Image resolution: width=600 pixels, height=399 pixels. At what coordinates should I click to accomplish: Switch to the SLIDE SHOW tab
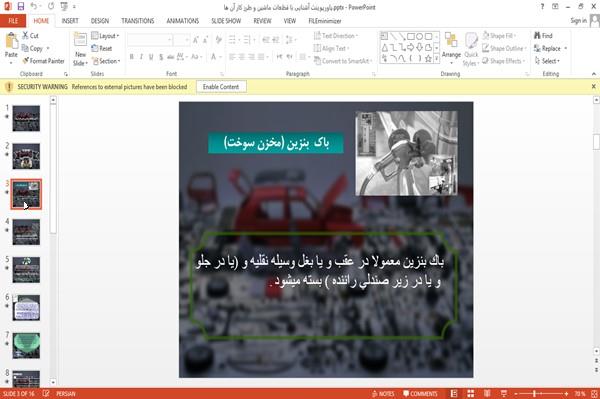pos(226,21)
